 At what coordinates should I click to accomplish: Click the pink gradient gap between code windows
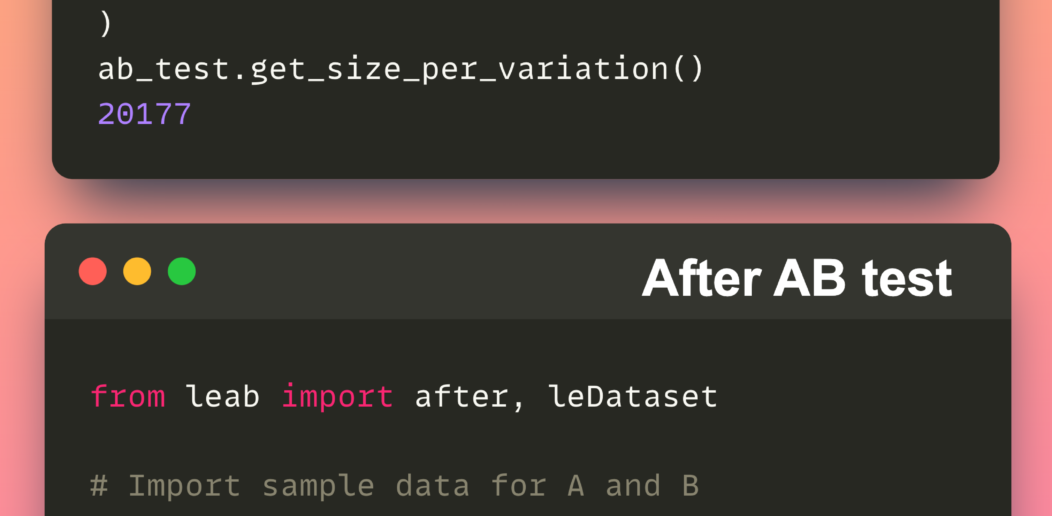(526, 201)
